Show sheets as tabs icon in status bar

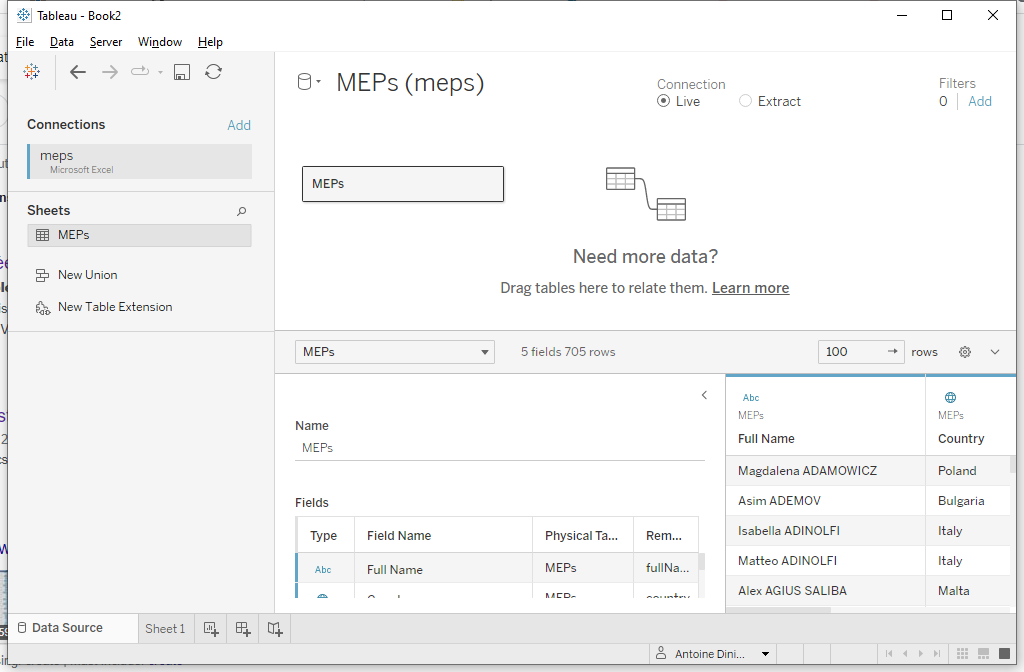tap(1004, 654)
